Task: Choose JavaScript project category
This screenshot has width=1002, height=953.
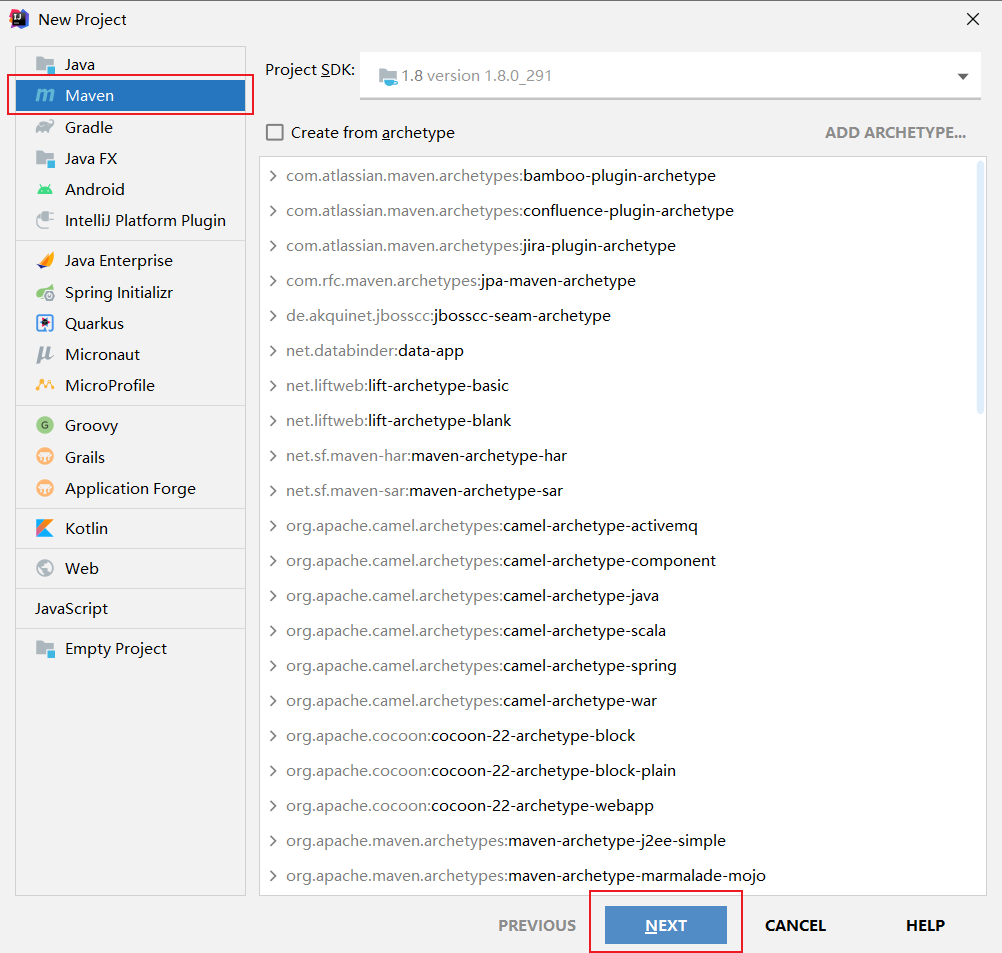Action: pyautogui.click(x=130, y=608)
